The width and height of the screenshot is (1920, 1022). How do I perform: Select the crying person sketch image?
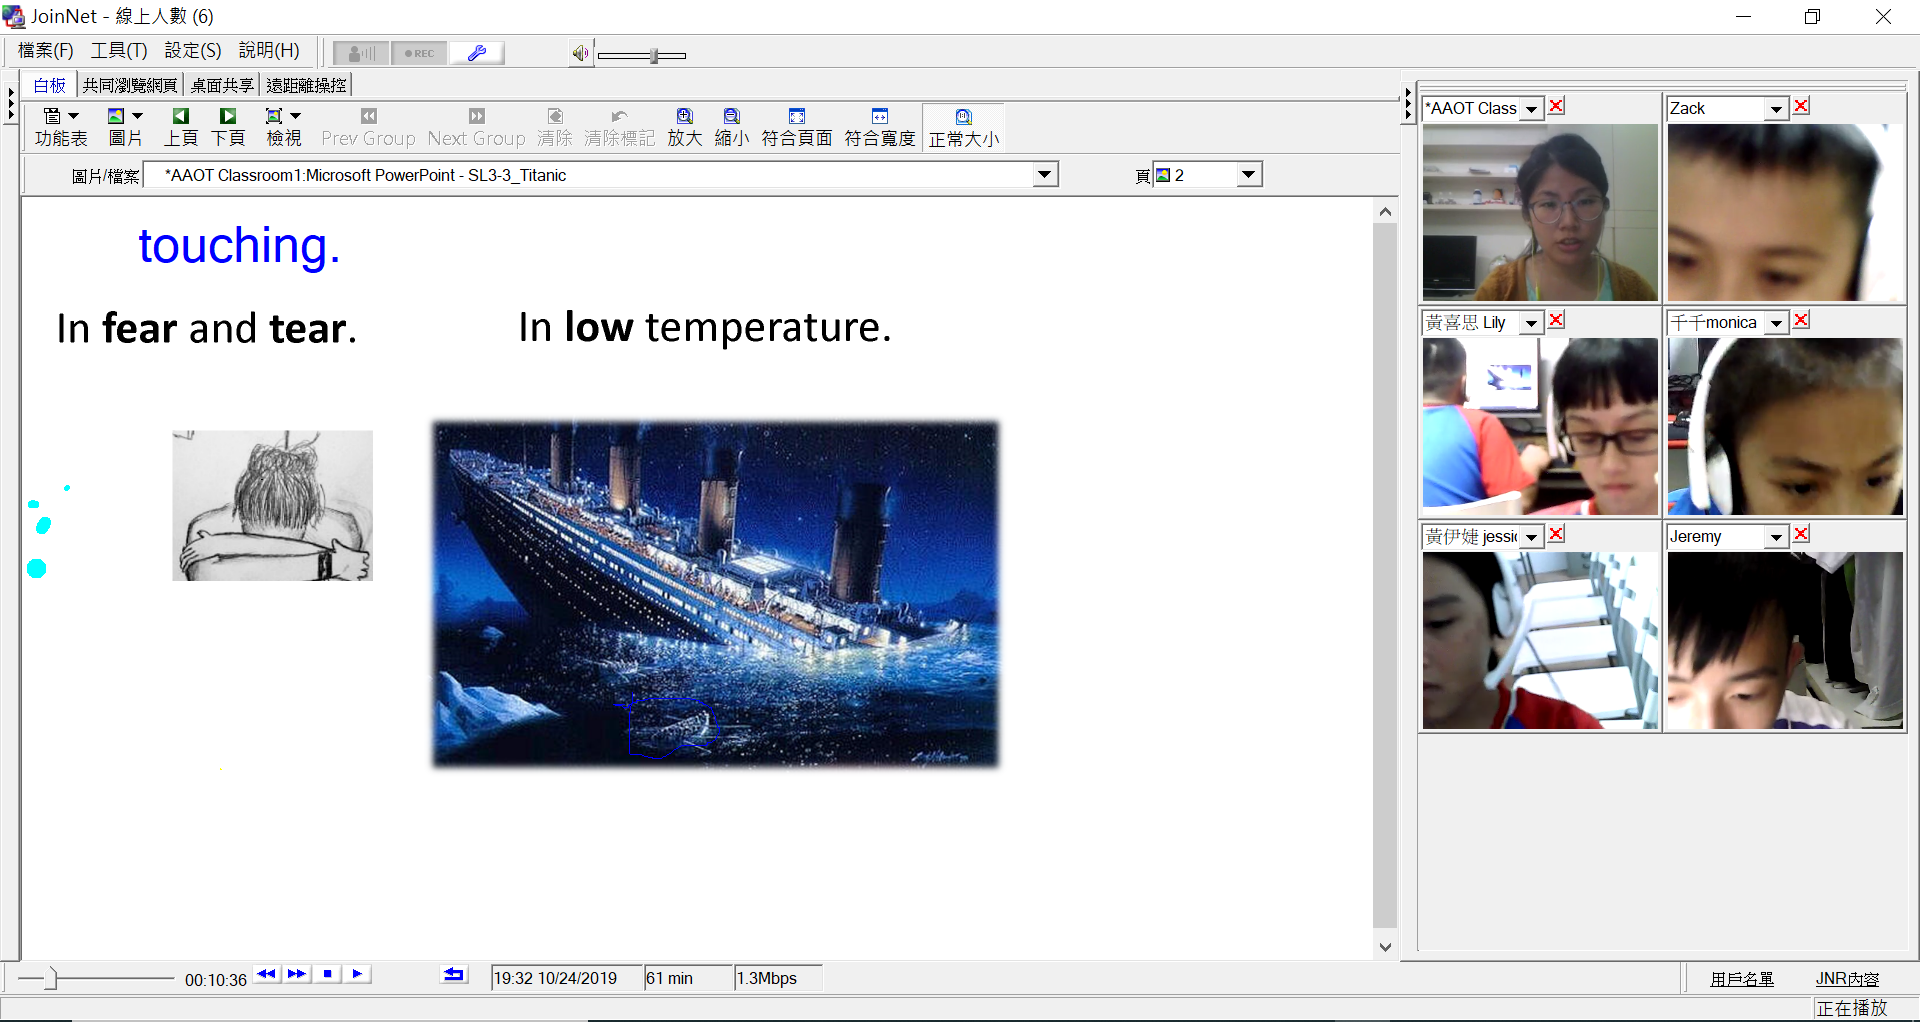point(272,505)
